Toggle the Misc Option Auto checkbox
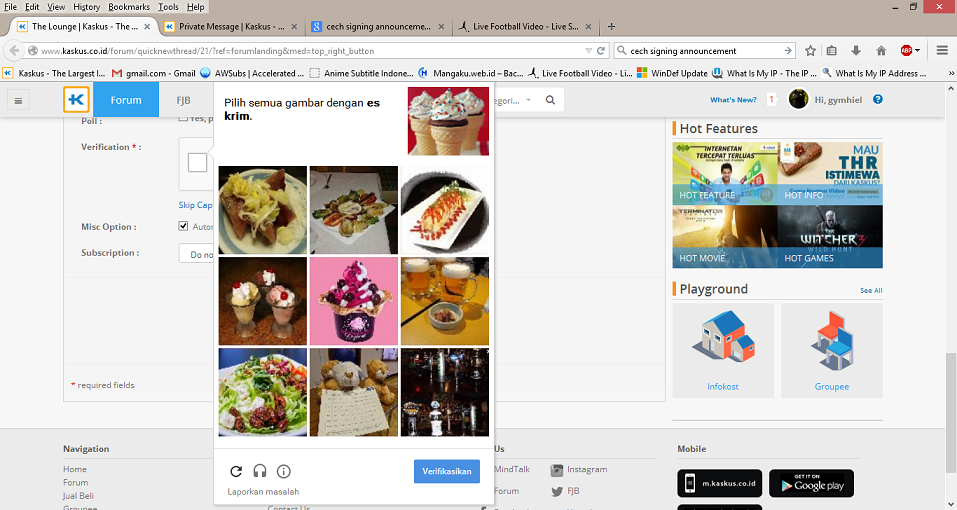 pyautogui.click(x=183, y=226)
